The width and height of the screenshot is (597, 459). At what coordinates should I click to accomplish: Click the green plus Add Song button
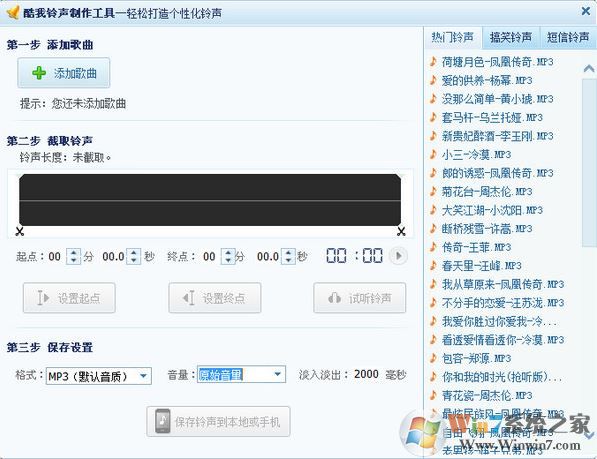point(64,73)
